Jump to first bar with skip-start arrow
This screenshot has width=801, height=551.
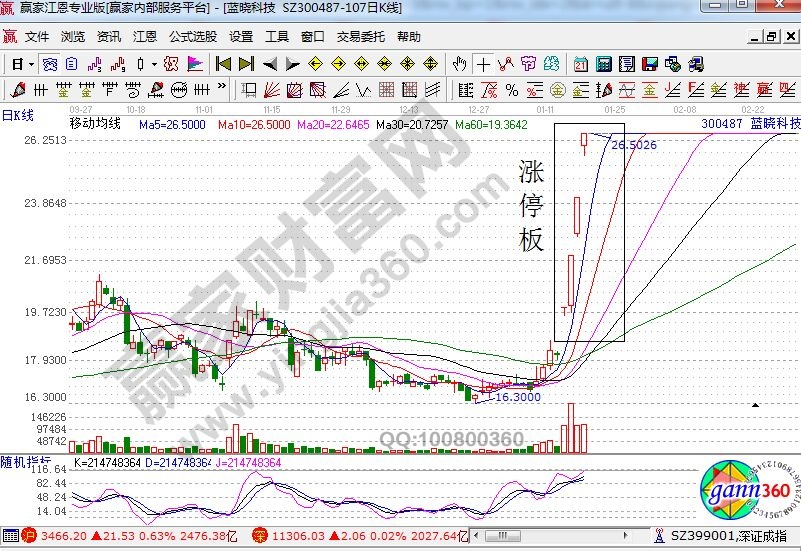click(x=223, y=64)
